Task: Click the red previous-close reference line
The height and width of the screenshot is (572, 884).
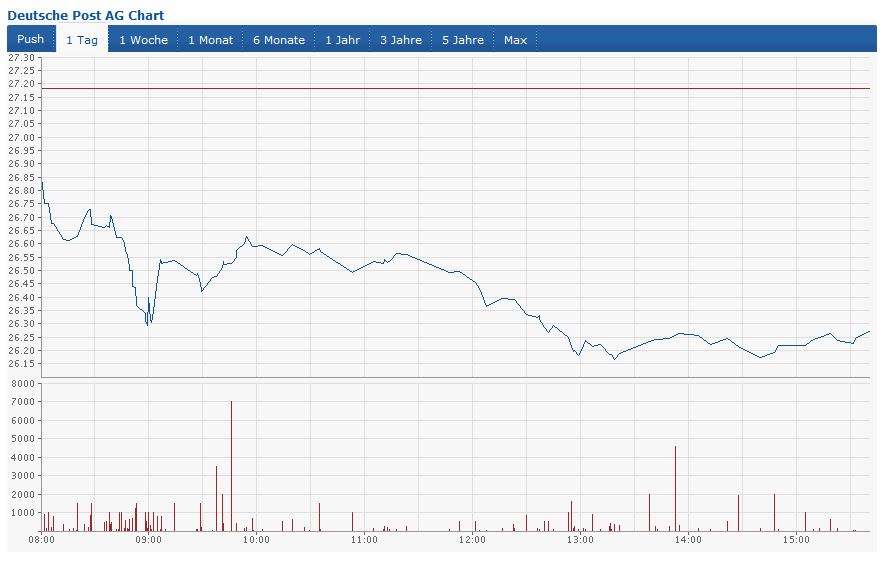Action: pos(456,88)
